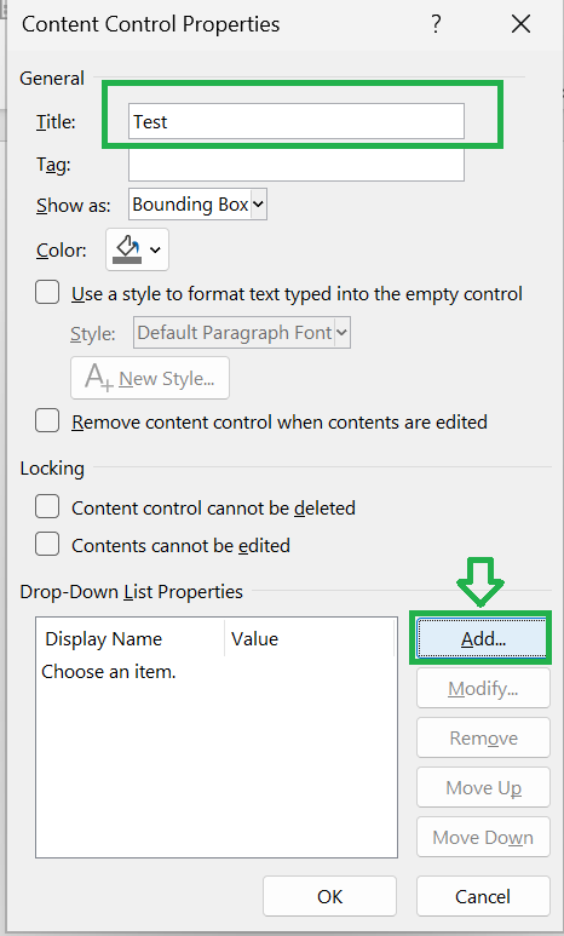The width and height of the screenshot is (564, 936).
Task: Click the Cancel button
Action: [483, 896]
